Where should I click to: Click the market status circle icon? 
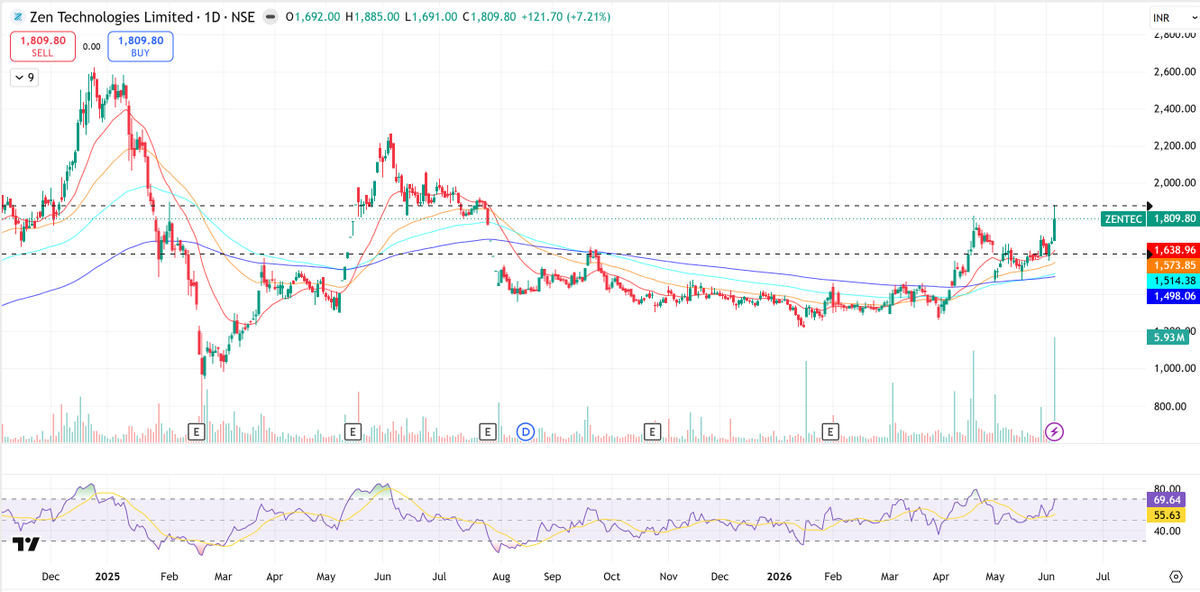point(270,17)
